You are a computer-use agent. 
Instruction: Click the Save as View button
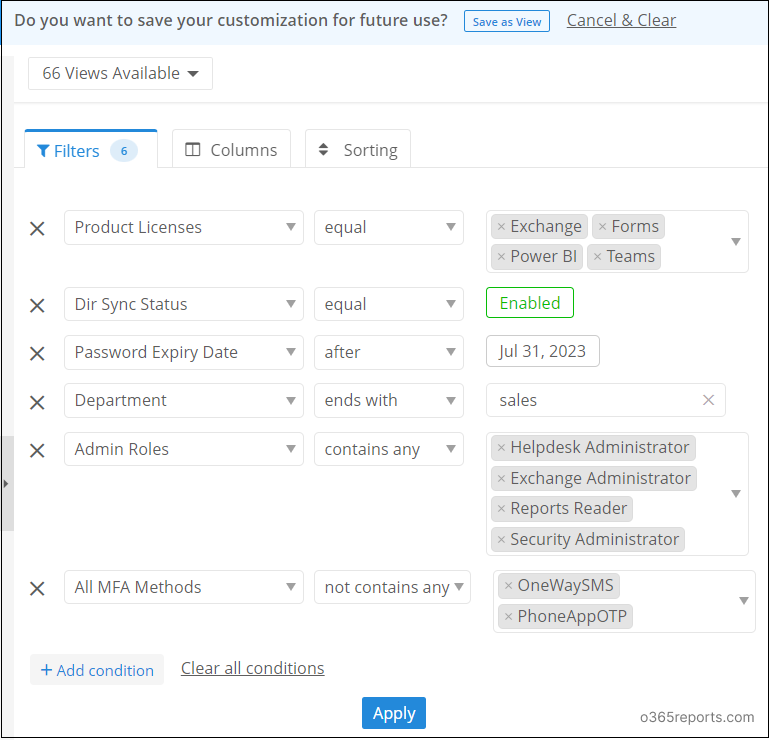tap(507, 22)
